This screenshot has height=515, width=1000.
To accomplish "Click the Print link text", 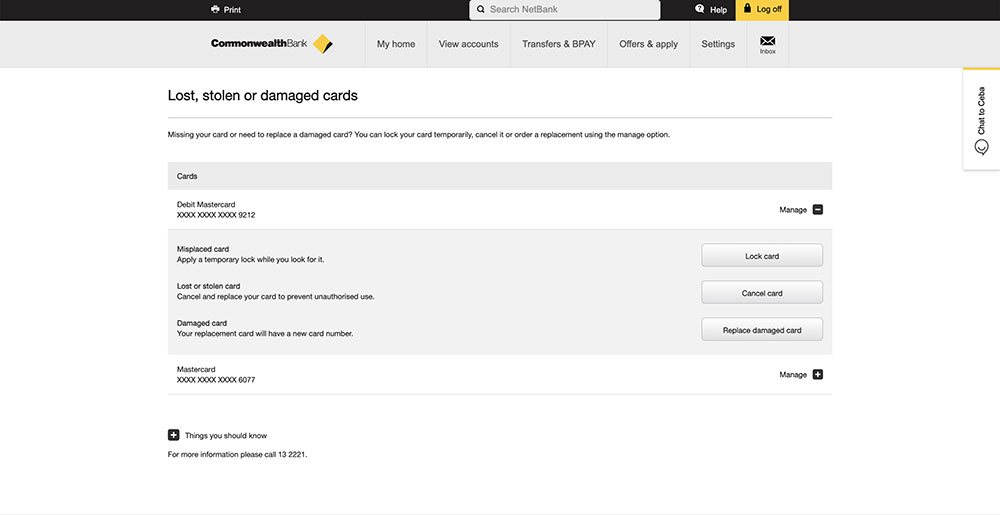I will point(232,10).
